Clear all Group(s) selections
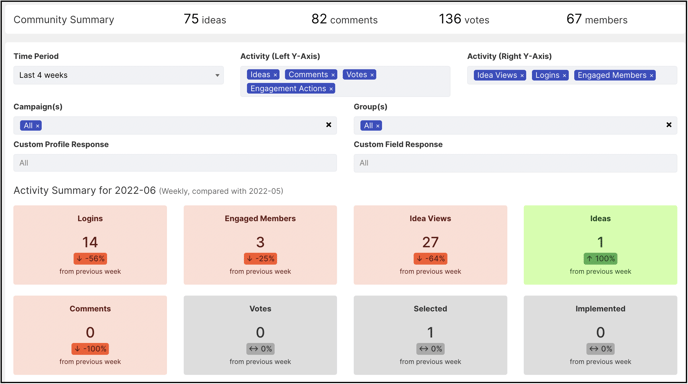Viewport: 688px width, 384px height. 669,125
